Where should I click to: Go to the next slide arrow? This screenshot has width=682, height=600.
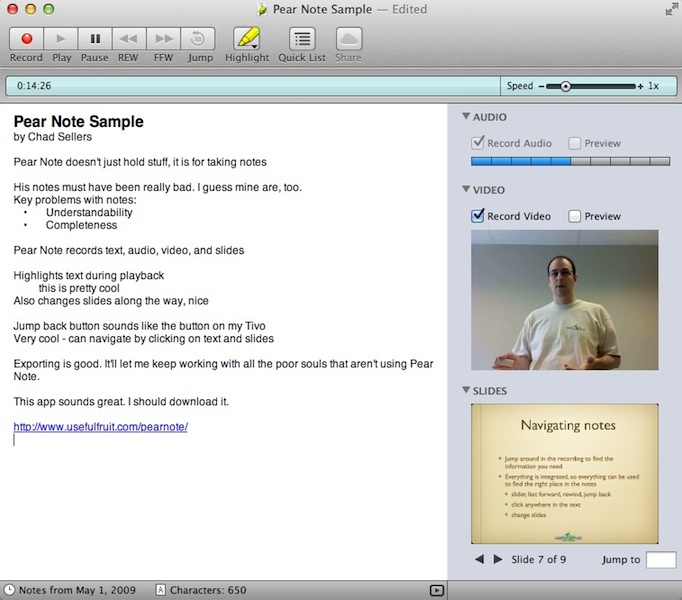[x=498, y=559]
